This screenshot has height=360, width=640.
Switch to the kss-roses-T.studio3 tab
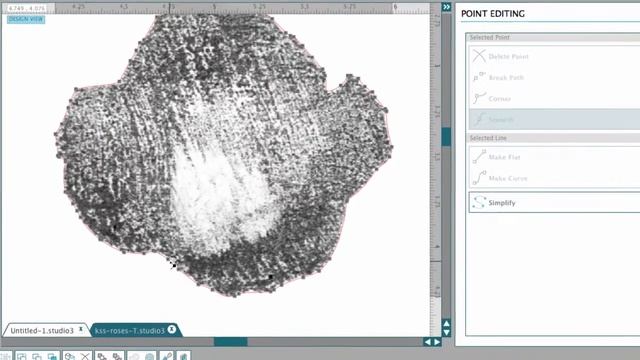(129, 330)
